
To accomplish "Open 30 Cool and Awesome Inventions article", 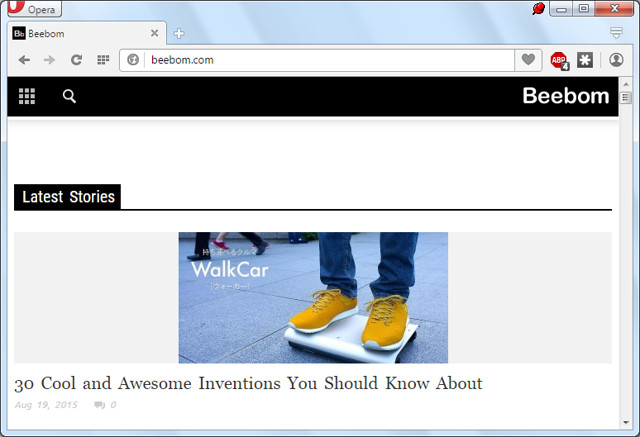I will point(248,384).
